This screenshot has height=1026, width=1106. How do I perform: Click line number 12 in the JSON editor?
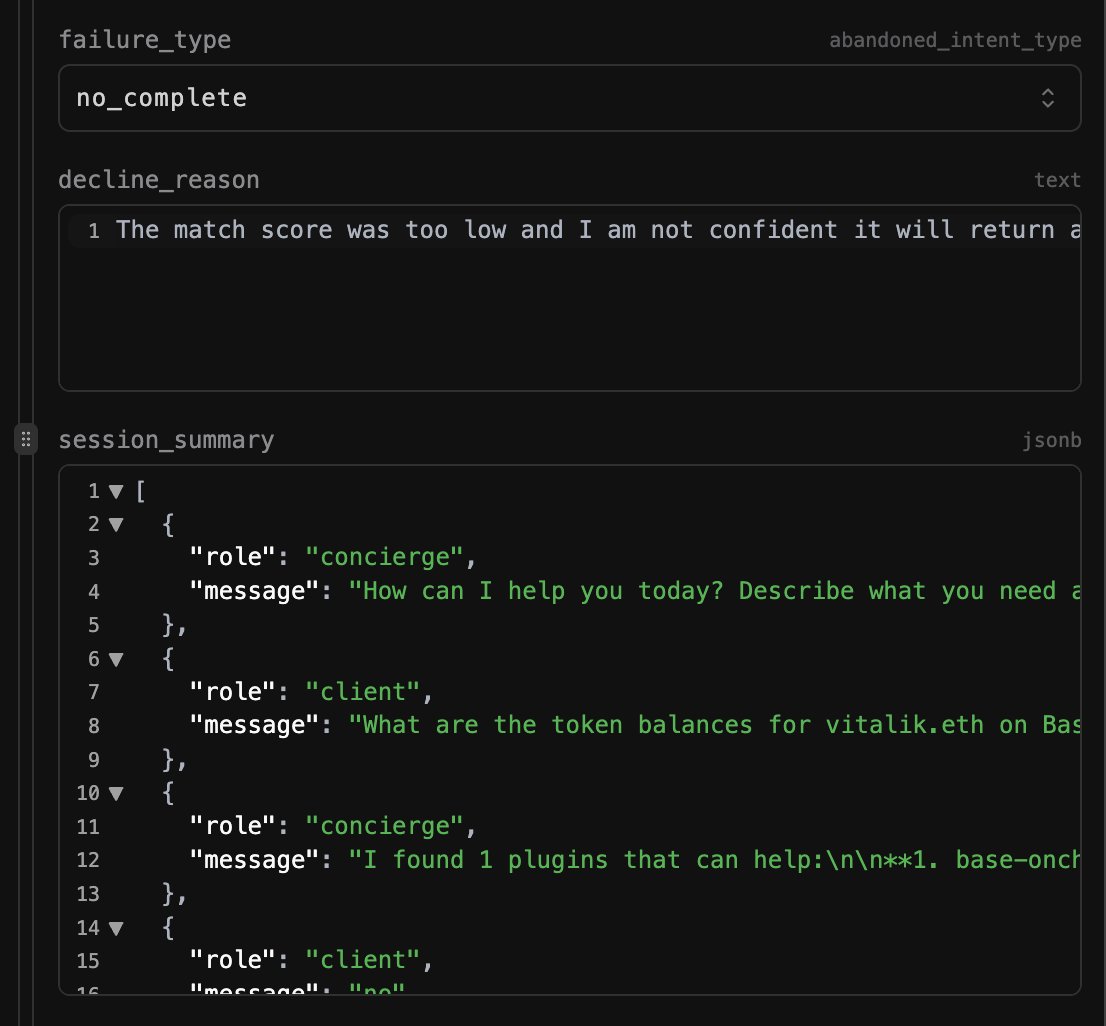(x=88, y=860)
